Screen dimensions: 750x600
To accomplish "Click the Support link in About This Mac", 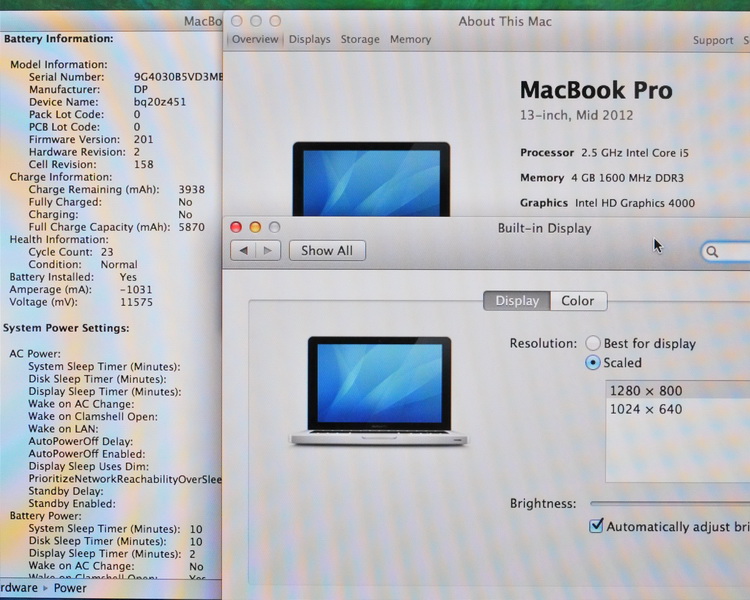I will coord(713,40).
